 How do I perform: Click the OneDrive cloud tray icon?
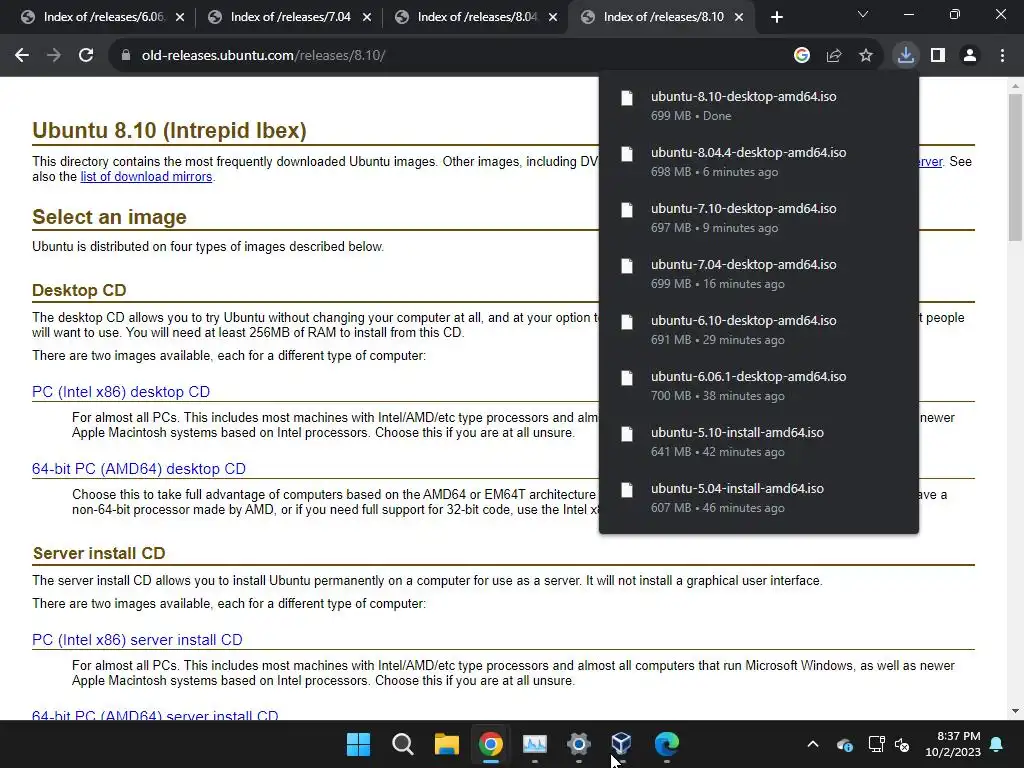click(x=844, y=744)
